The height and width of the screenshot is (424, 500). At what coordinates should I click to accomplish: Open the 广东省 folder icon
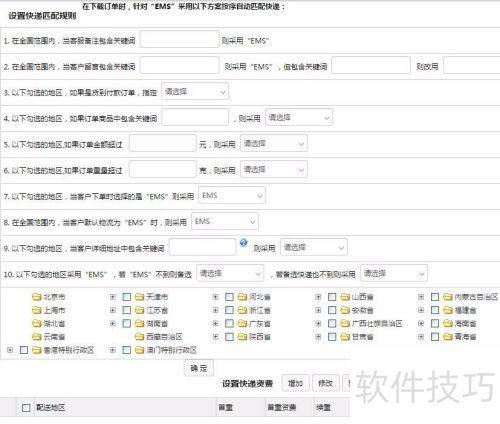[x=242, y=323]
